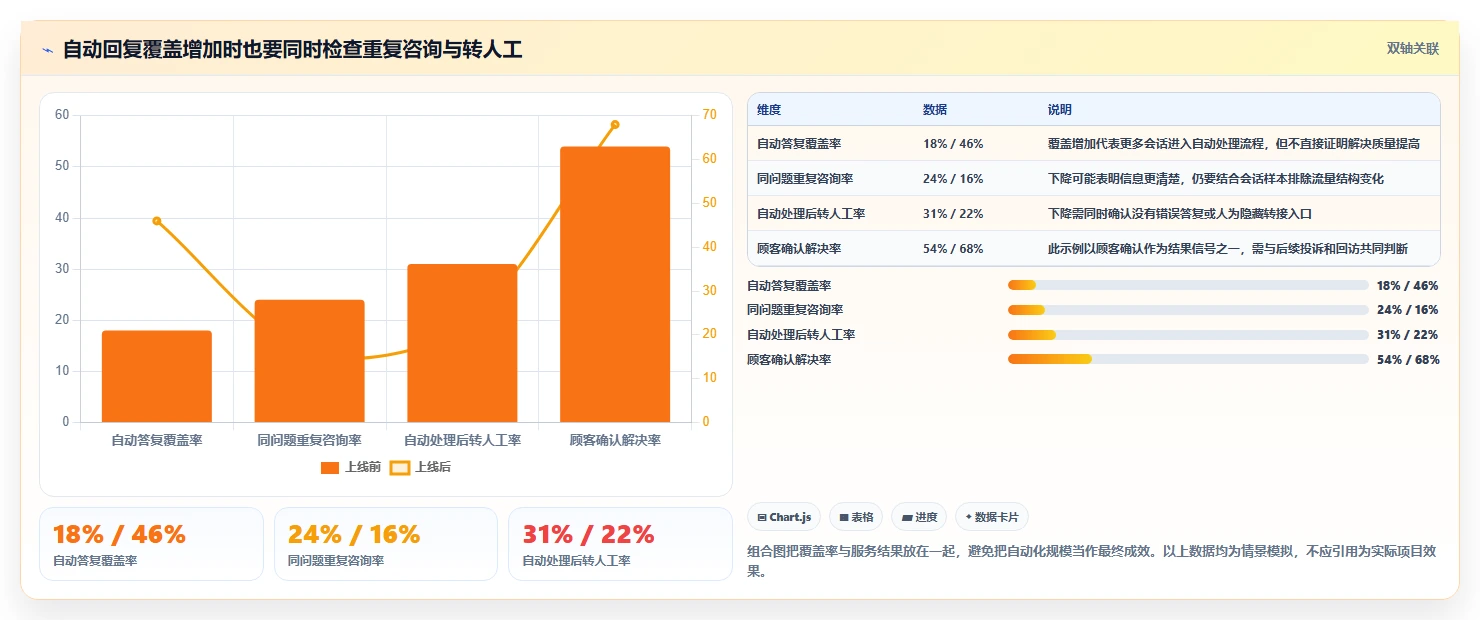Click the 双轴关联 badge in the header
The width and height of the screenshot is (1480, 620).
tap(1412, 48)
